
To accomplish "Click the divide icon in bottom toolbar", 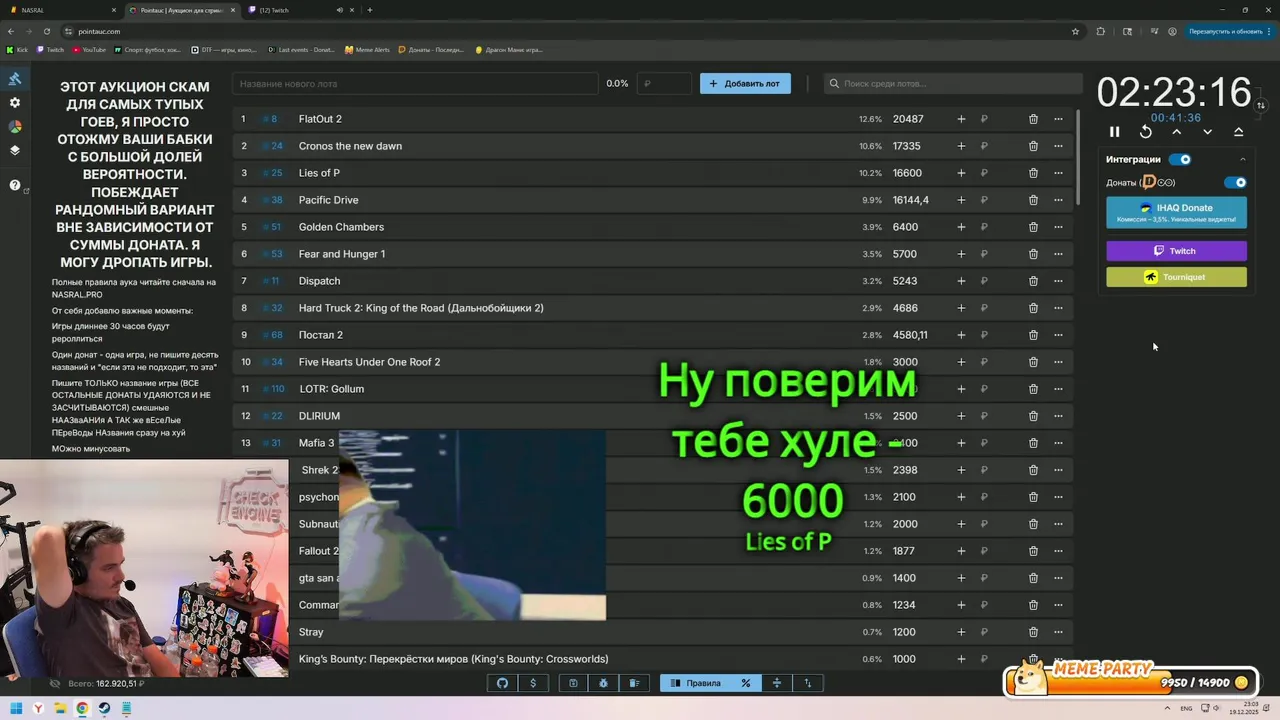I will coord(776,683).
